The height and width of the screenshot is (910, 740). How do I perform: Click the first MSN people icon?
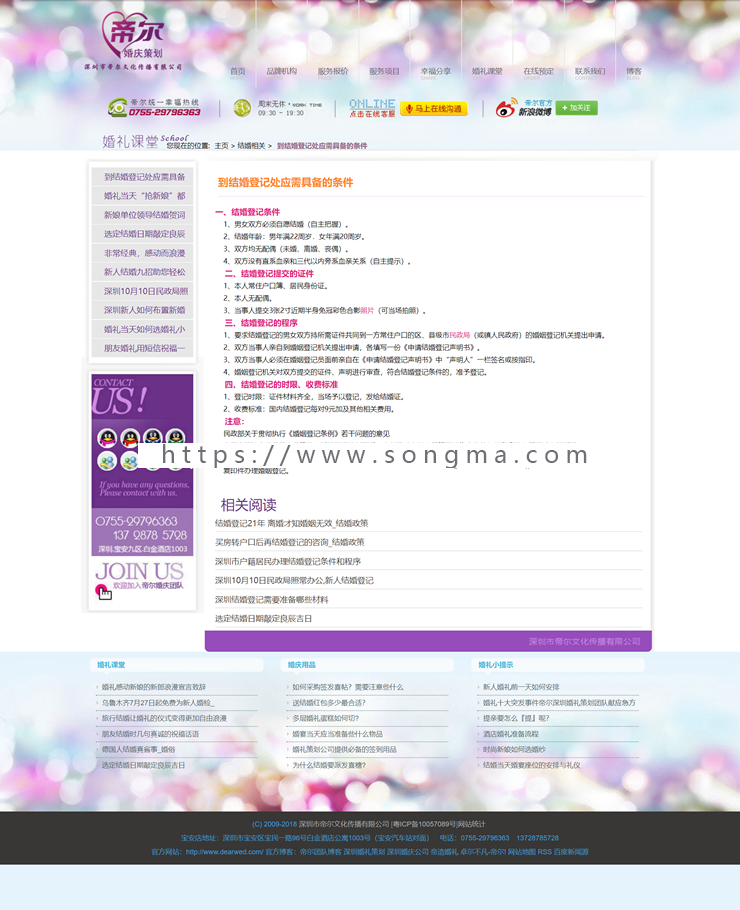107,461
